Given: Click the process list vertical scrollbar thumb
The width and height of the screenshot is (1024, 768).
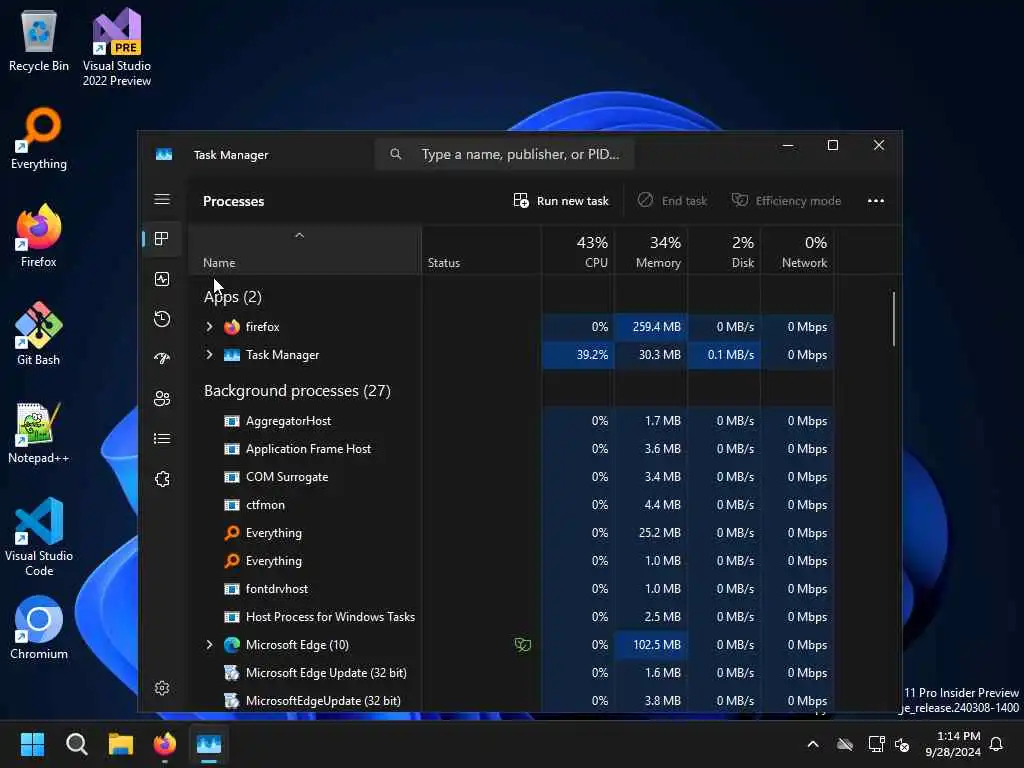Looking at the screenshot, I should 893,319.
